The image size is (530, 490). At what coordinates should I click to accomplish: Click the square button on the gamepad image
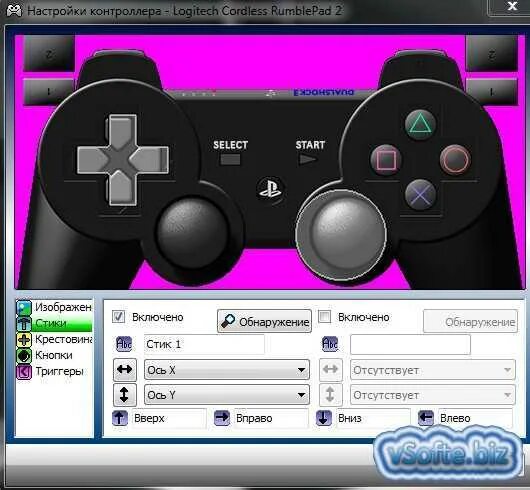[x=386, y=159]
